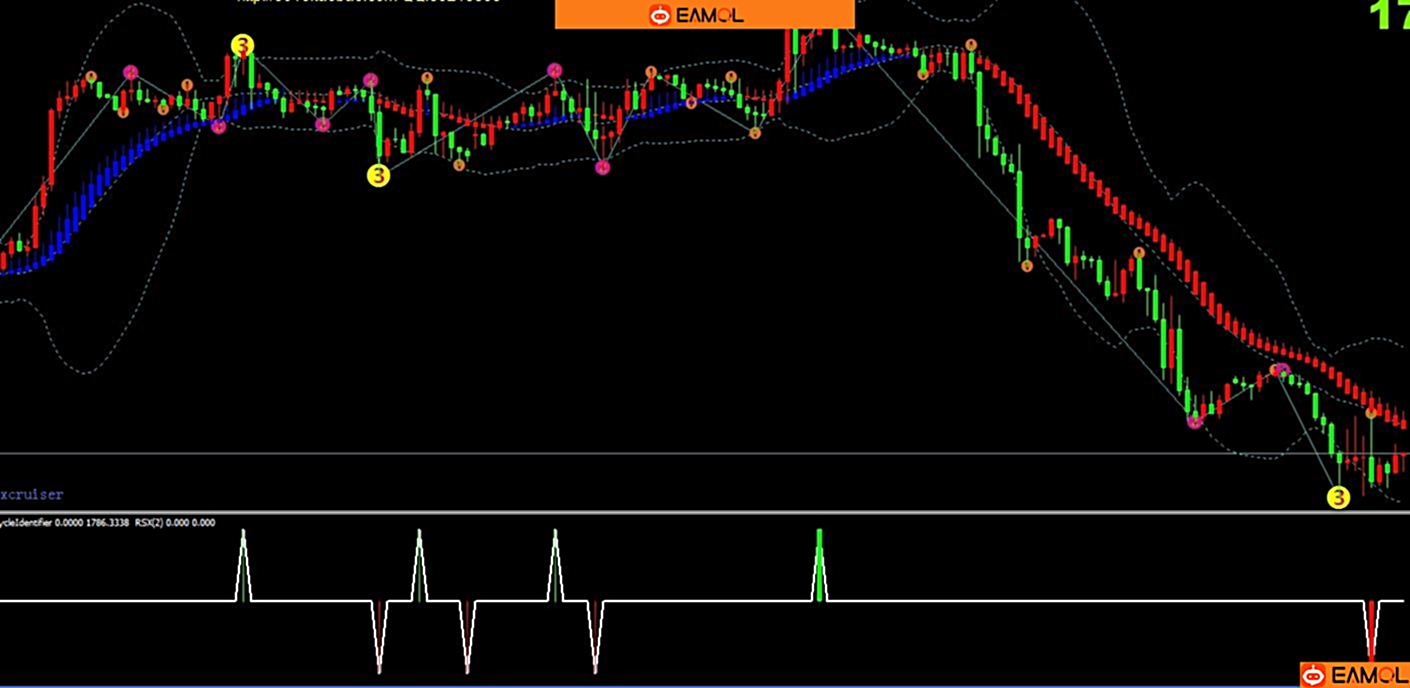Click the orange marker at the top before the big drop
1410x688 pixels.
click(970, 45)
